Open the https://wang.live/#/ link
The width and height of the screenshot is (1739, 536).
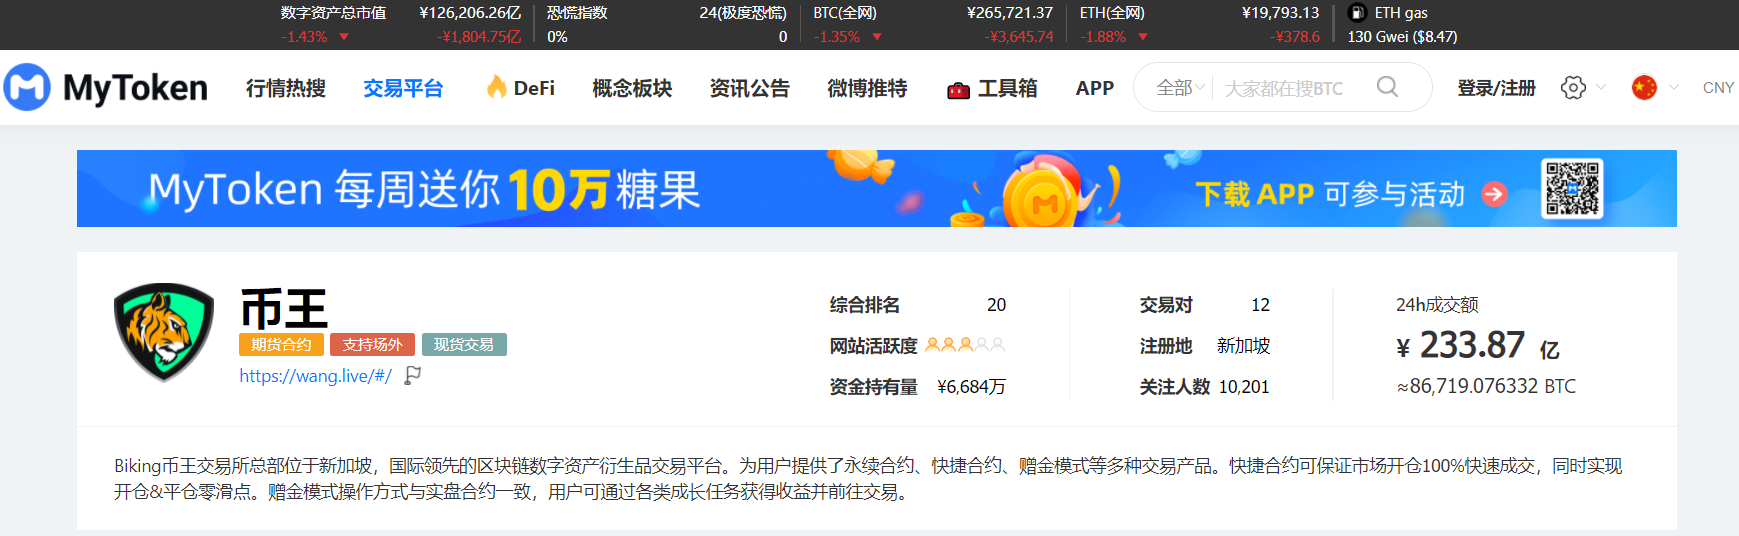click(315, 376)
